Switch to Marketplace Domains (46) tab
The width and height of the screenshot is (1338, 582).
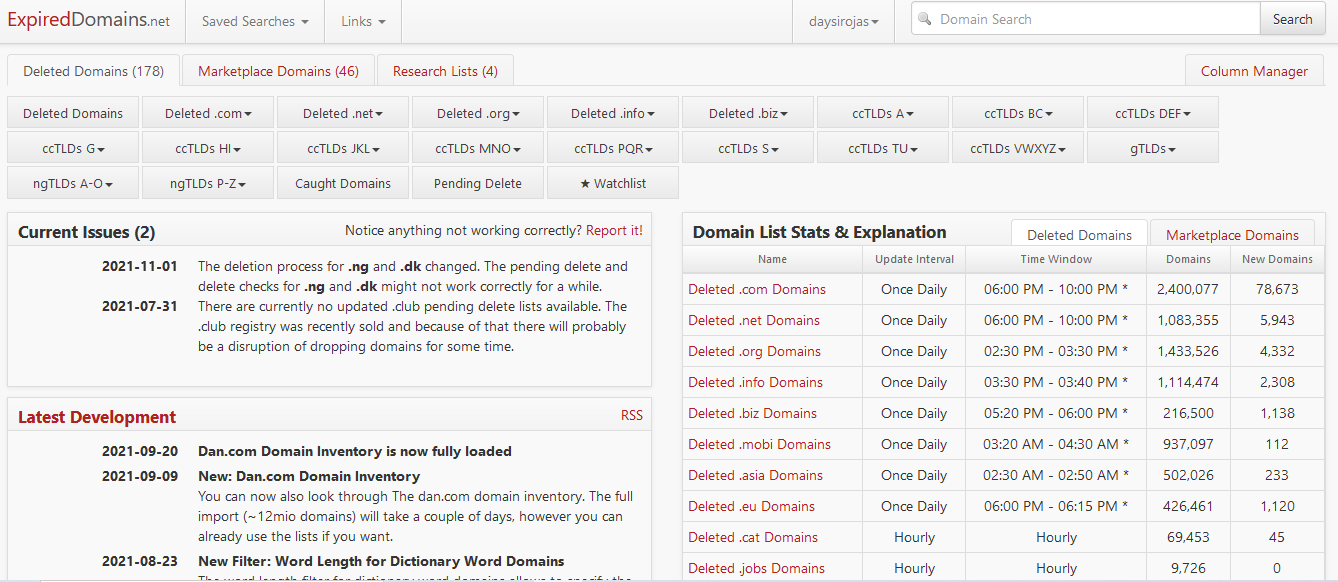[x=278, y=71]
